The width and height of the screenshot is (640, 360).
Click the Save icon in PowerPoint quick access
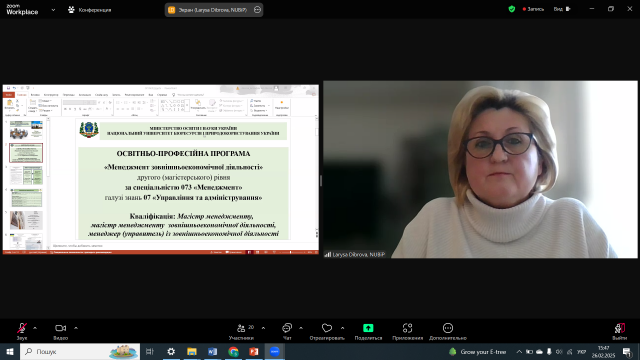click(x=8, y=88)
